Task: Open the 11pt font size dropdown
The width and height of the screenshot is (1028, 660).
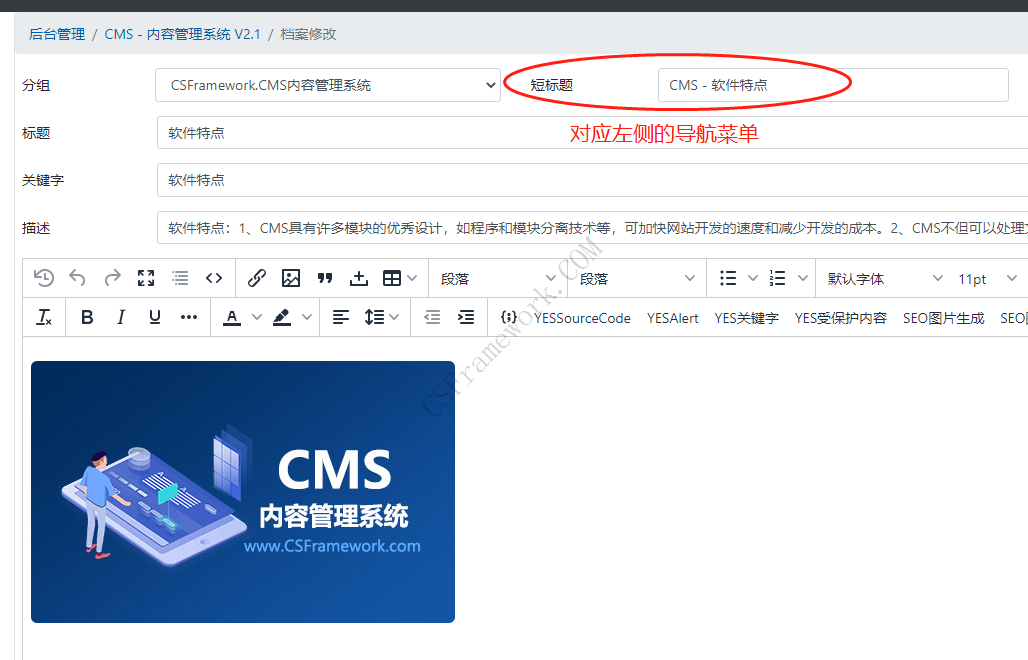Action: tap(987, 279)
